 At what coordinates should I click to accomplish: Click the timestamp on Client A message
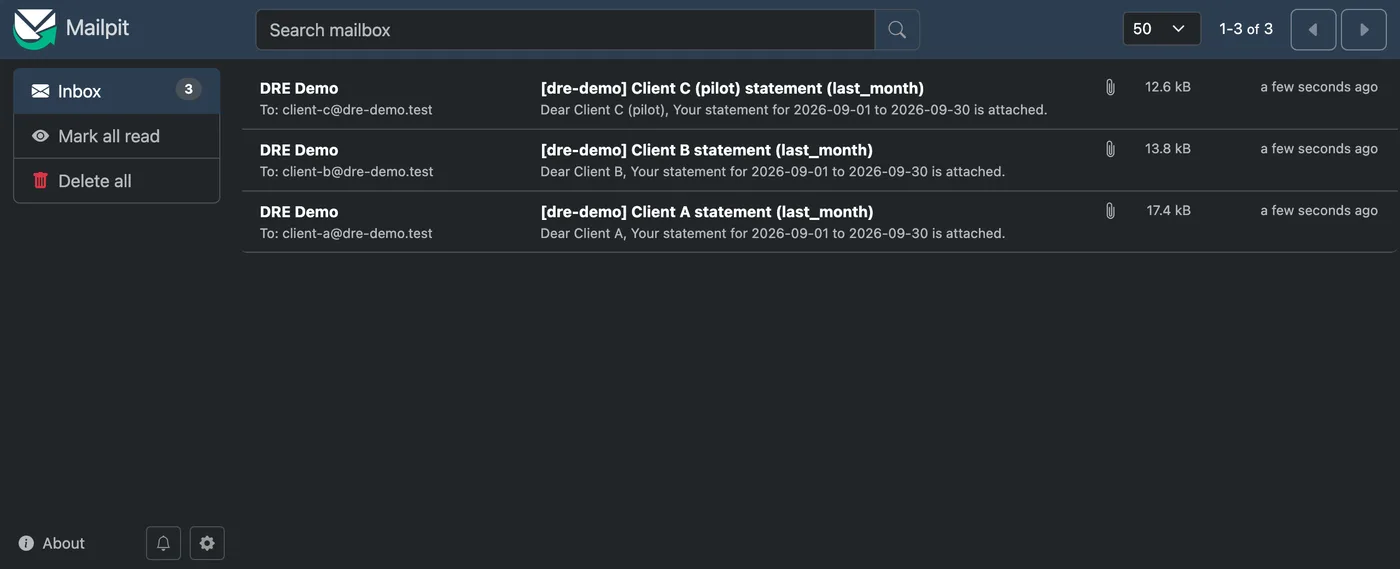[x=1319, y=211]
